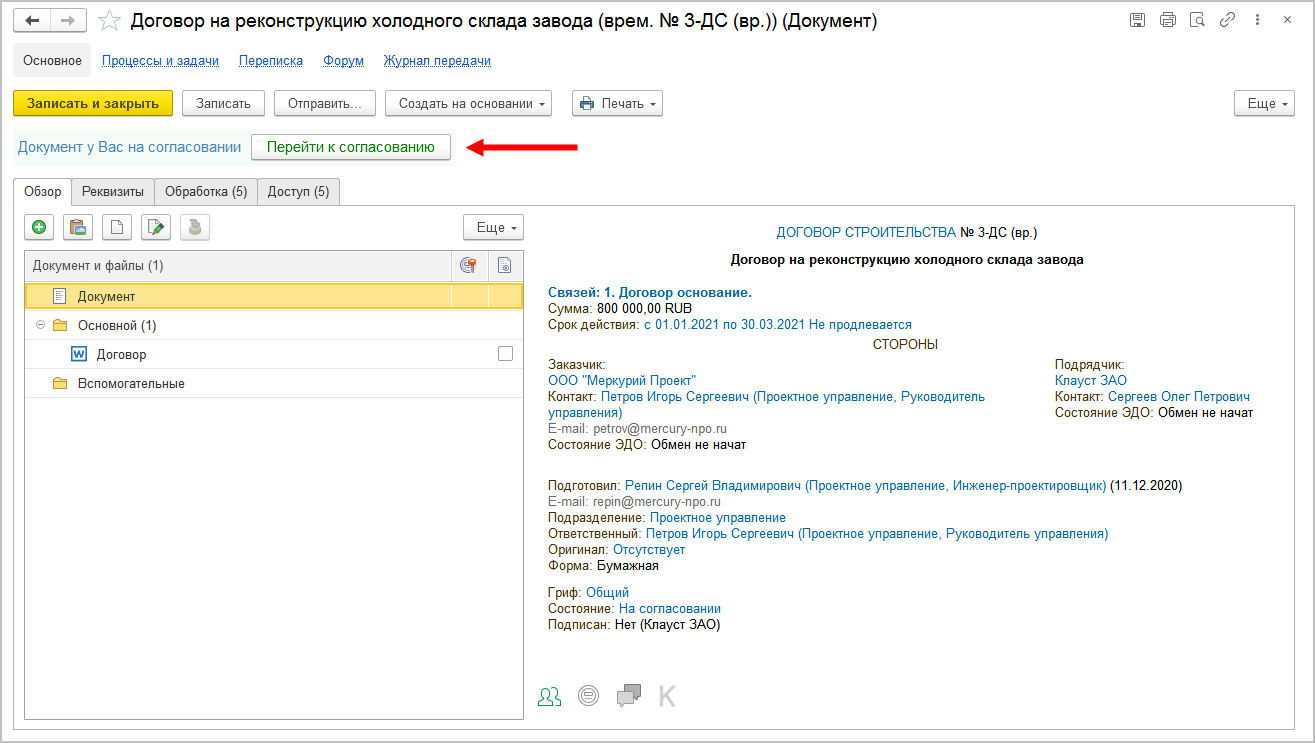
Task: Copy the link via chain icon
Action: [1228, 20]
